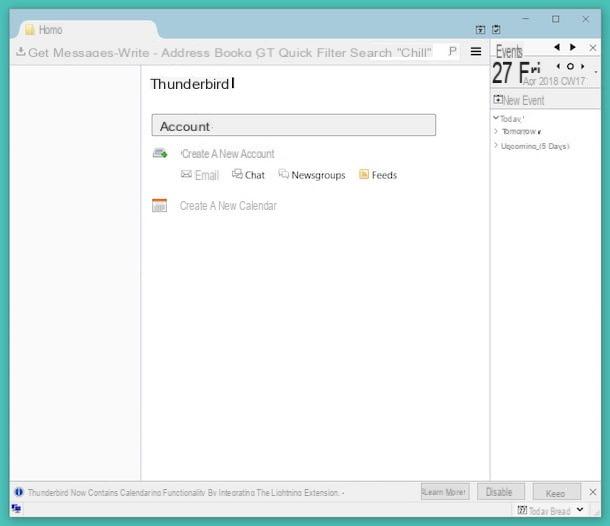The height and width of the screenshot is (526, 610).
Task: Click the Account section header
Action: click(294, 125)
